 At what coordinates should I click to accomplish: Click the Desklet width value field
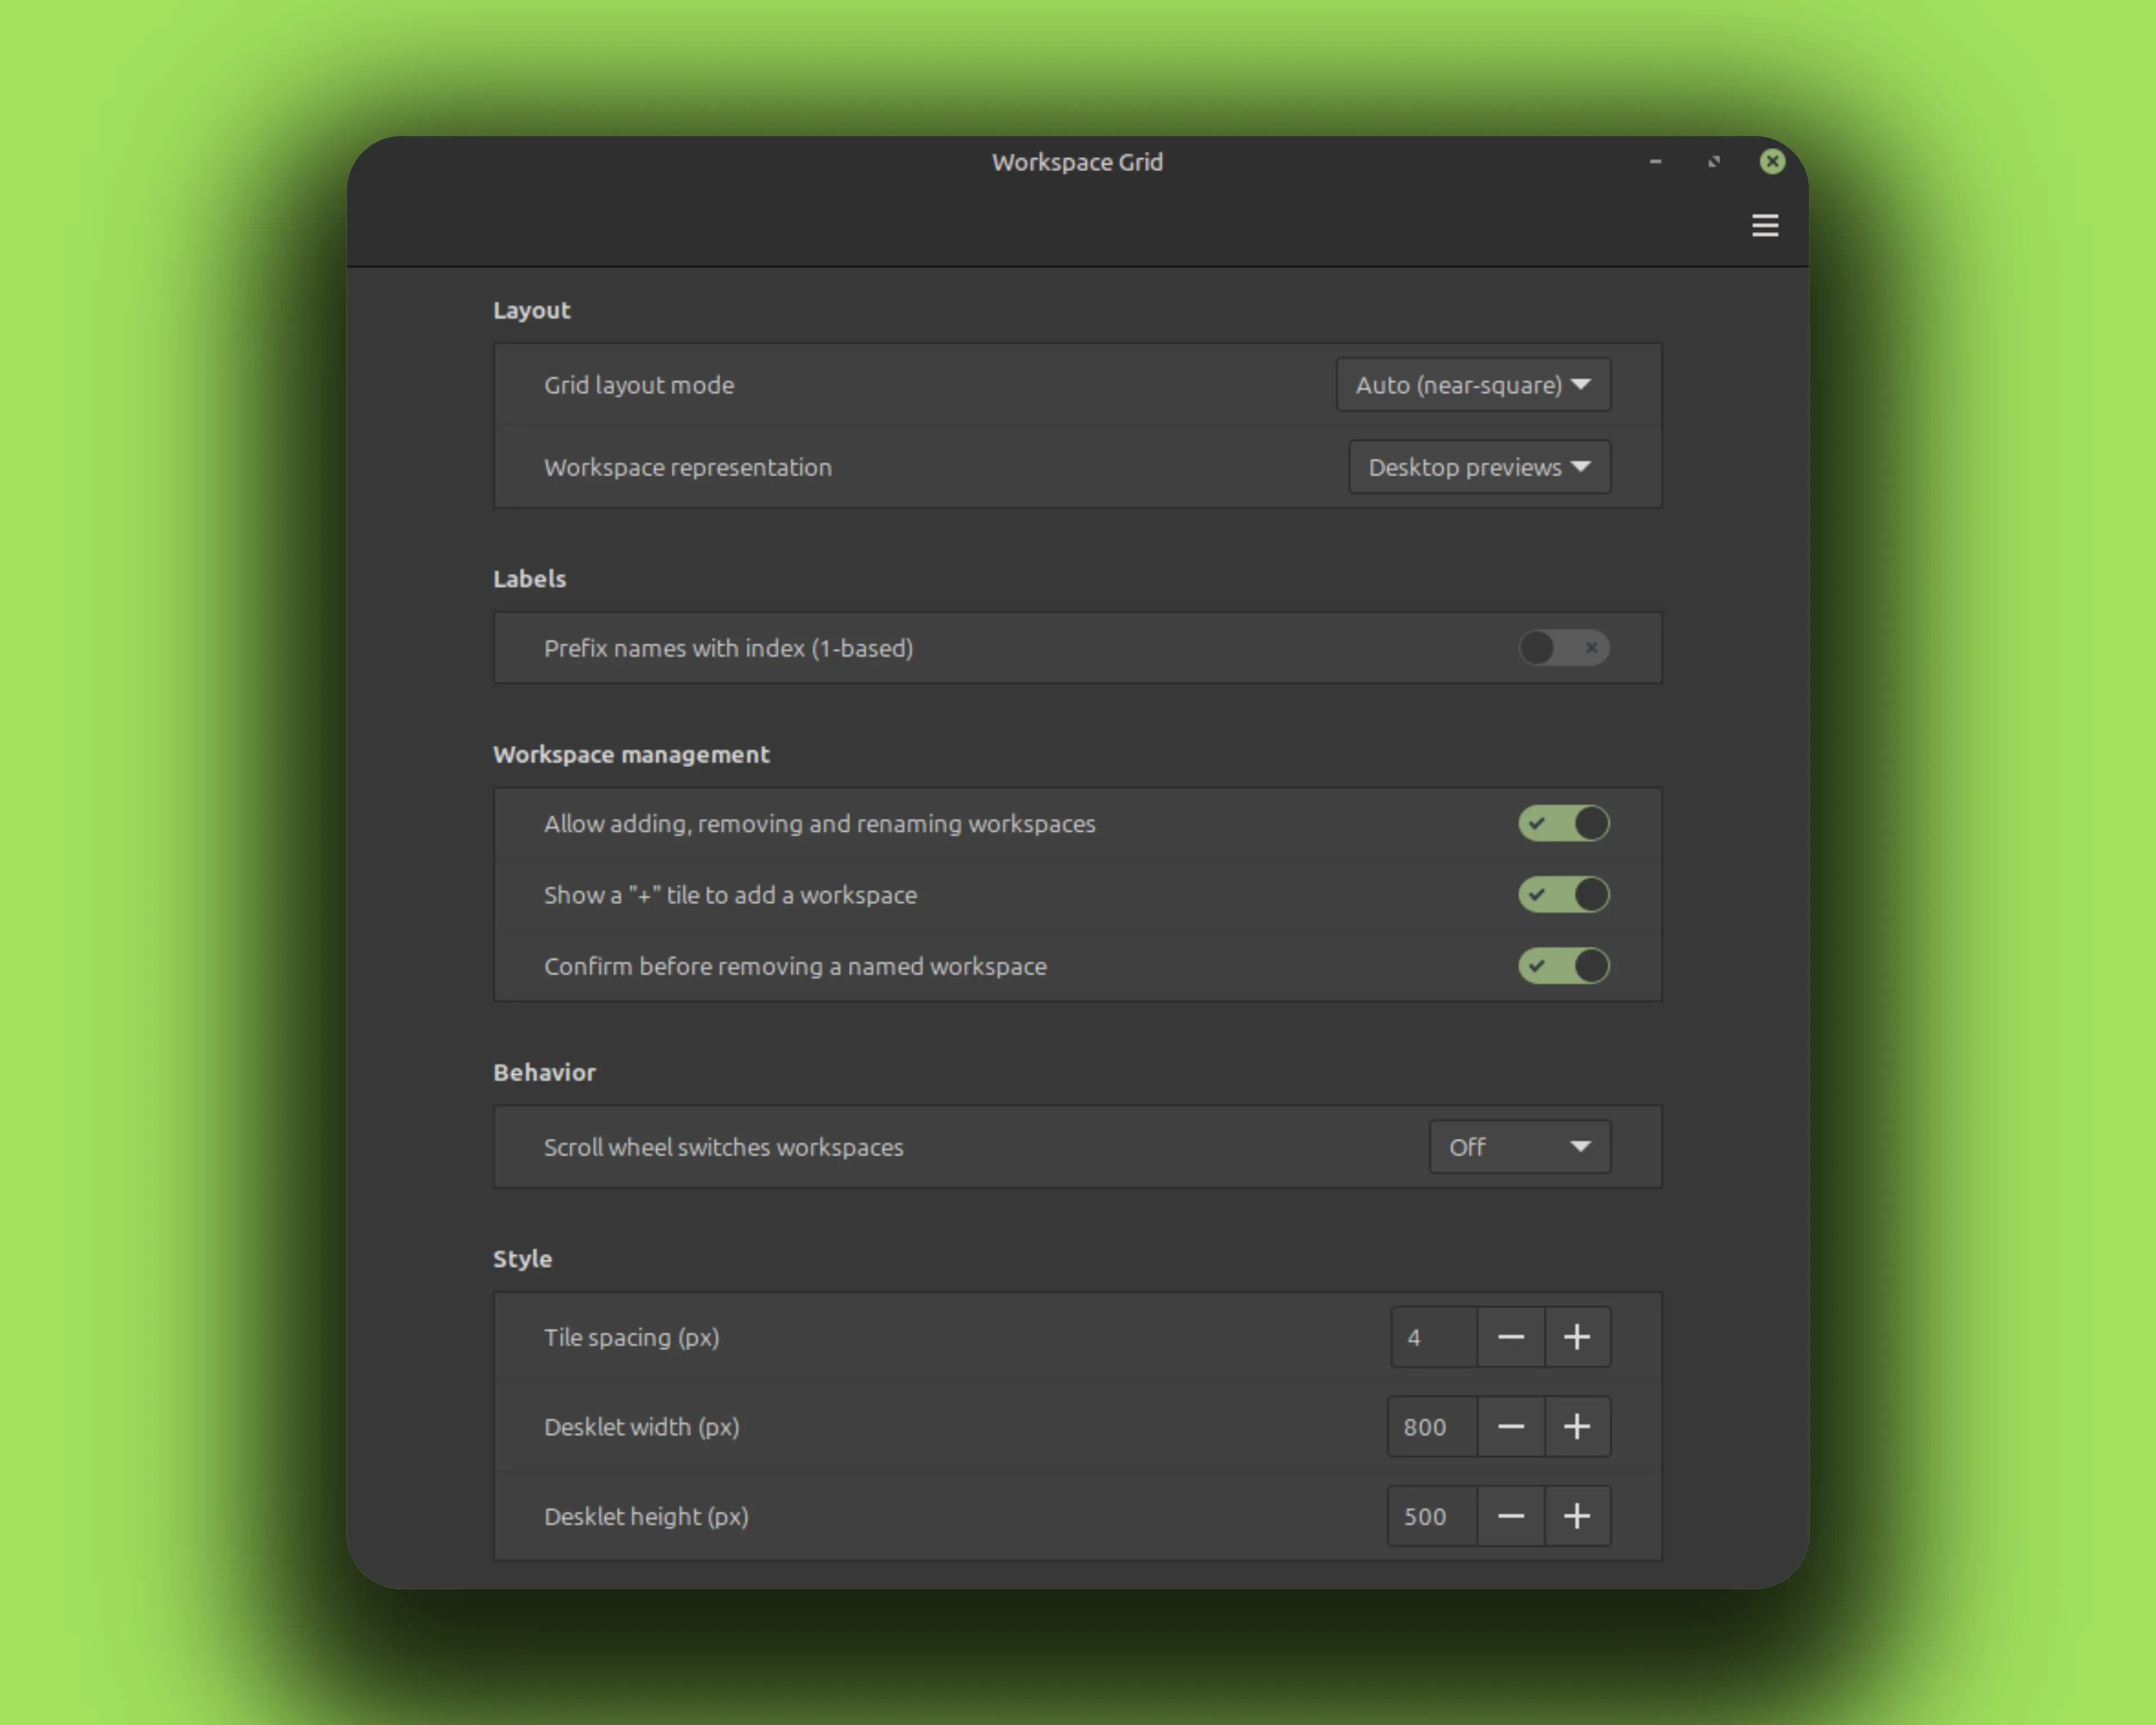click(x=1433, y=1427)
